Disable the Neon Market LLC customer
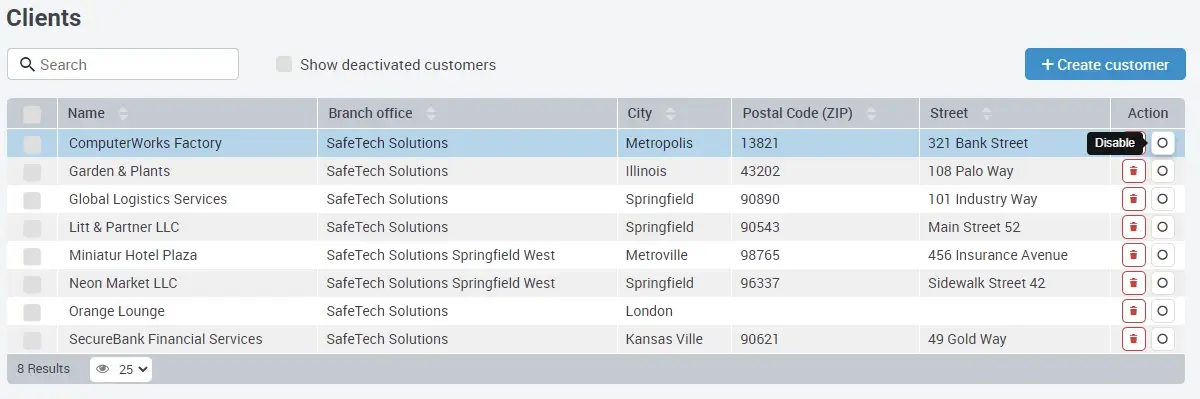 [x=1162, y=283]
